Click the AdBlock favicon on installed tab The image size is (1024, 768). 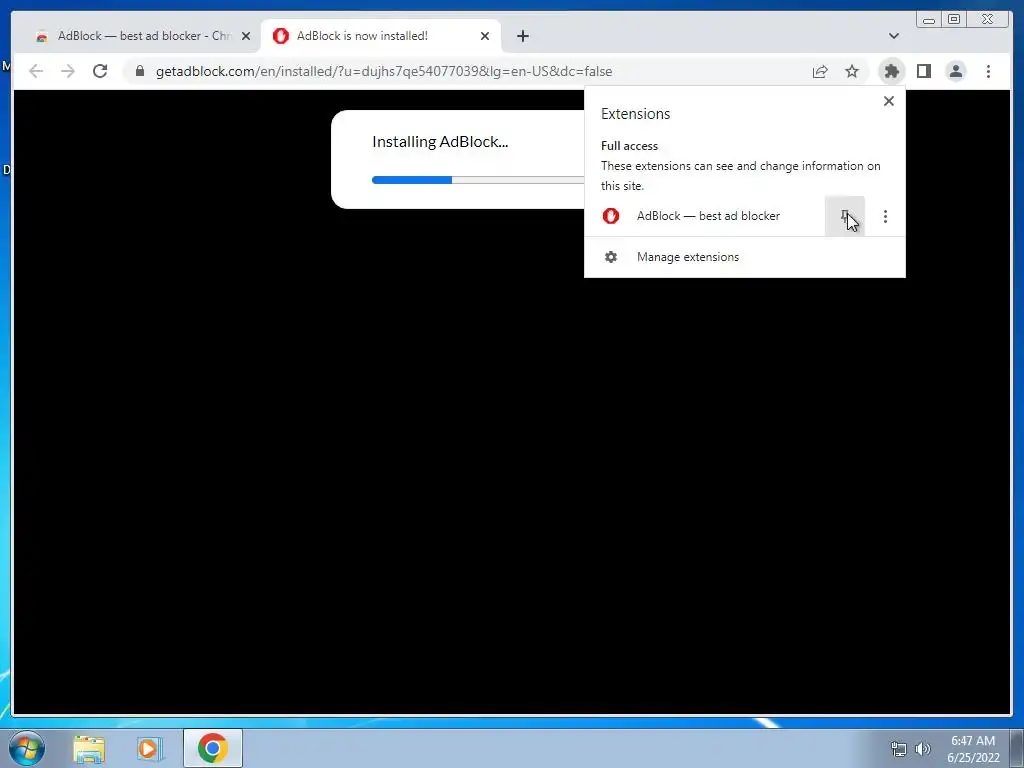[280, 36]
